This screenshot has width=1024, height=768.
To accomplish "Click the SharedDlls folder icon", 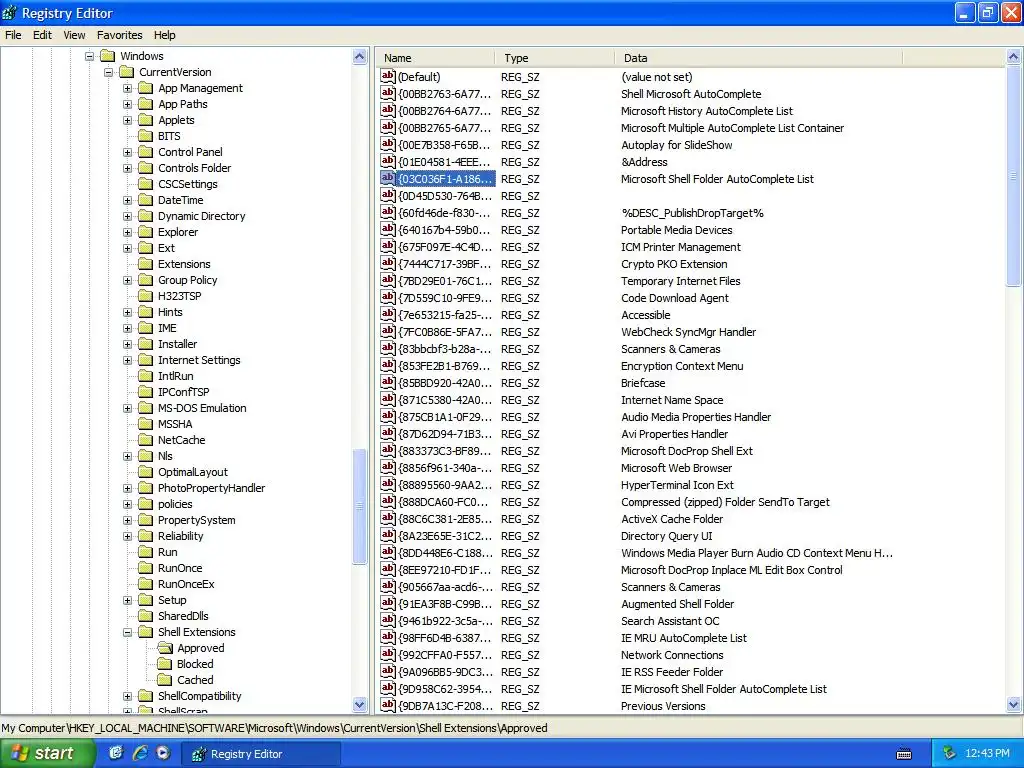I will tap(146, 616).
